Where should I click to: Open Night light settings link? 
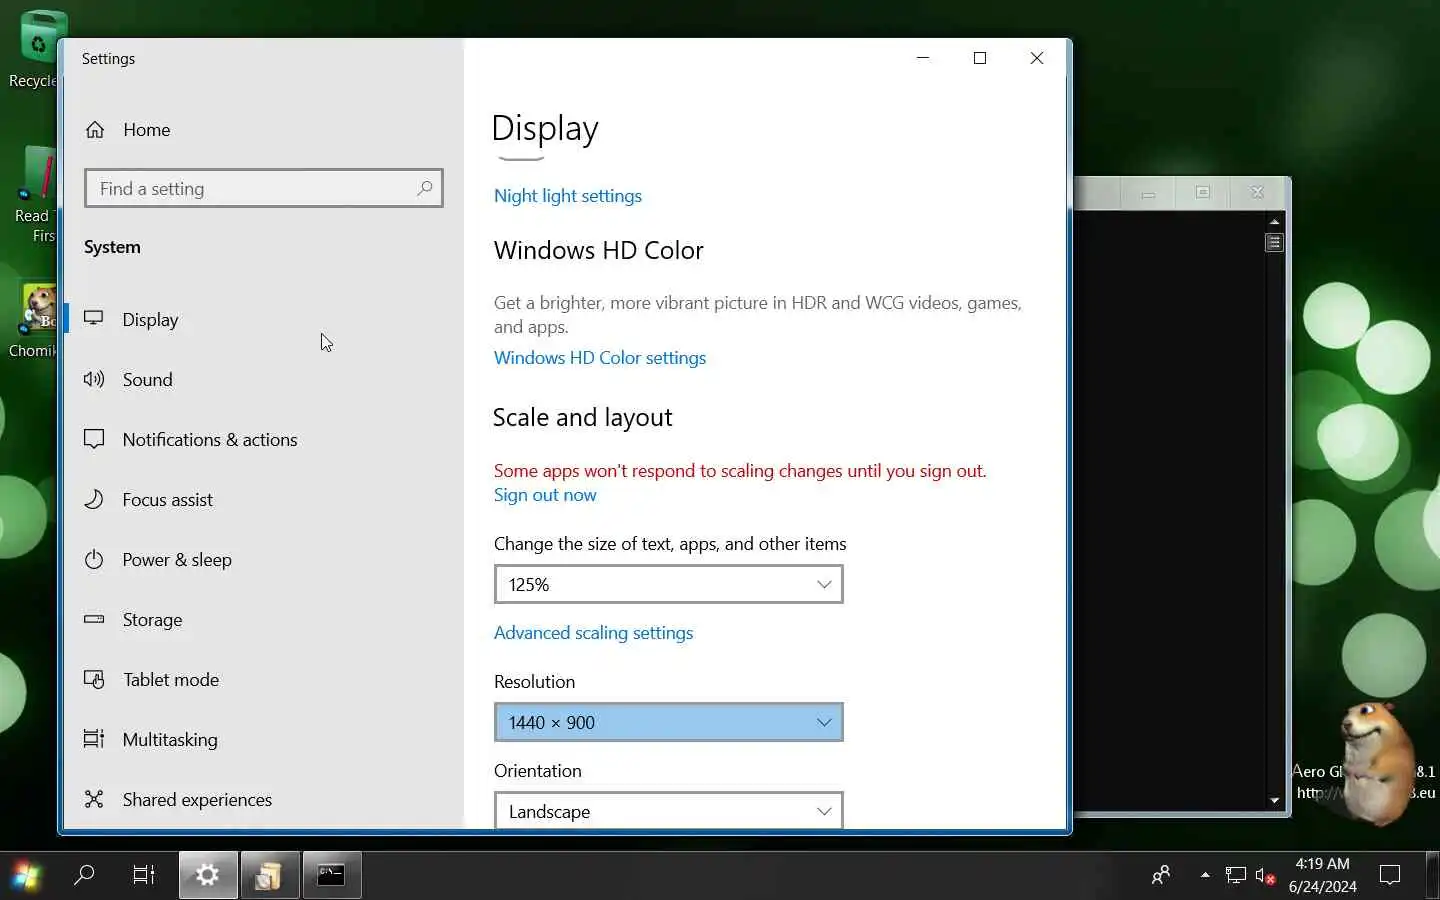coord(568,196)
